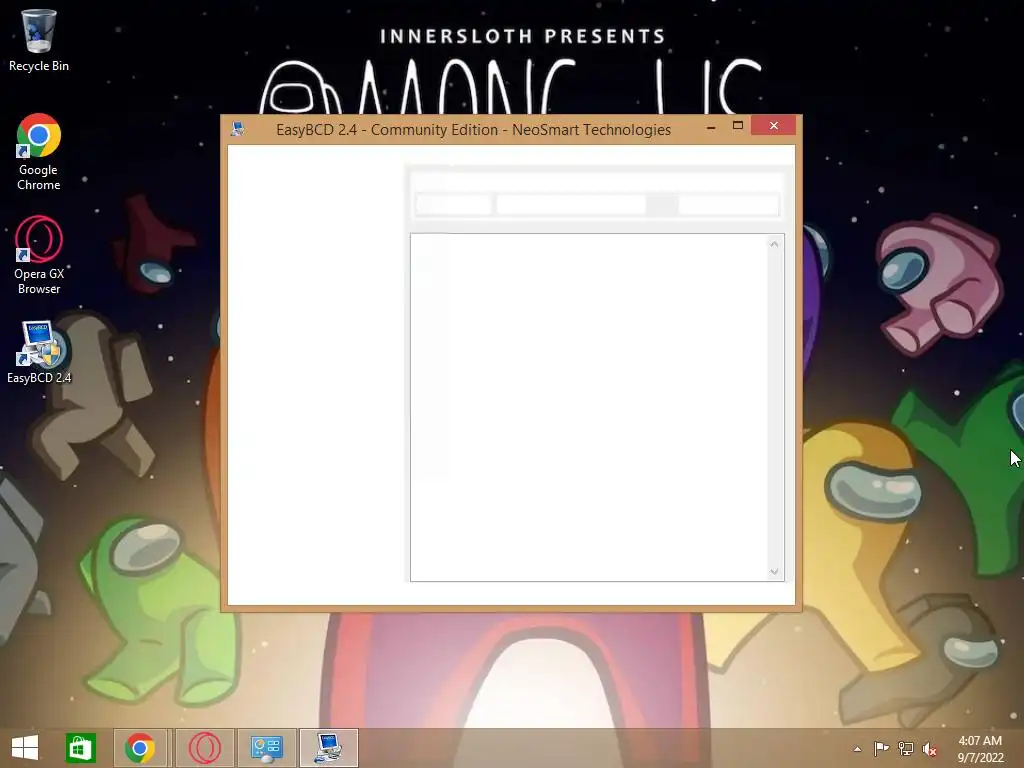Select the EasyBCD 2.4 desktop shortcut
Screen dimensions: 1024x768
coord(39,353)
